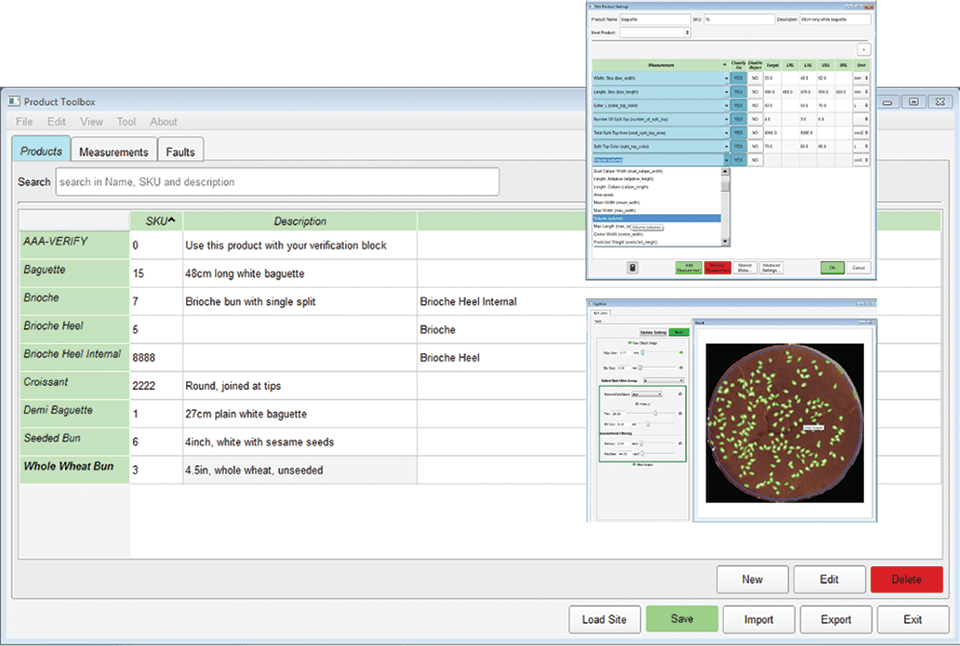Select the Croissant product row
Screen dimensions: 960x646
(480, 386)
